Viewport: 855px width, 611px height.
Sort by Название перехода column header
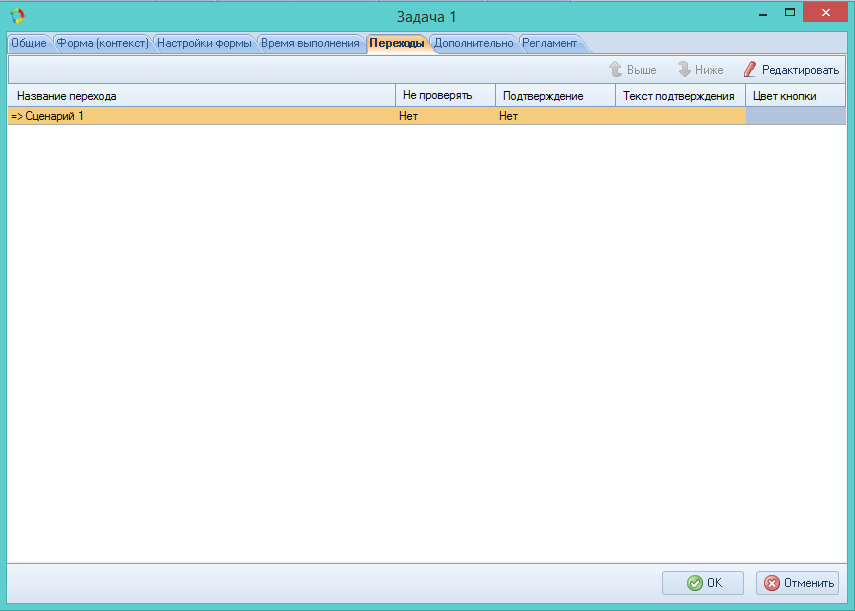point(200,96)
